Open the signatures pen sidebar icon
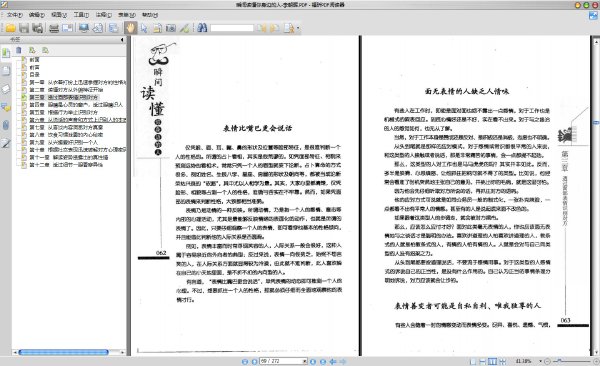 [6, 143]
